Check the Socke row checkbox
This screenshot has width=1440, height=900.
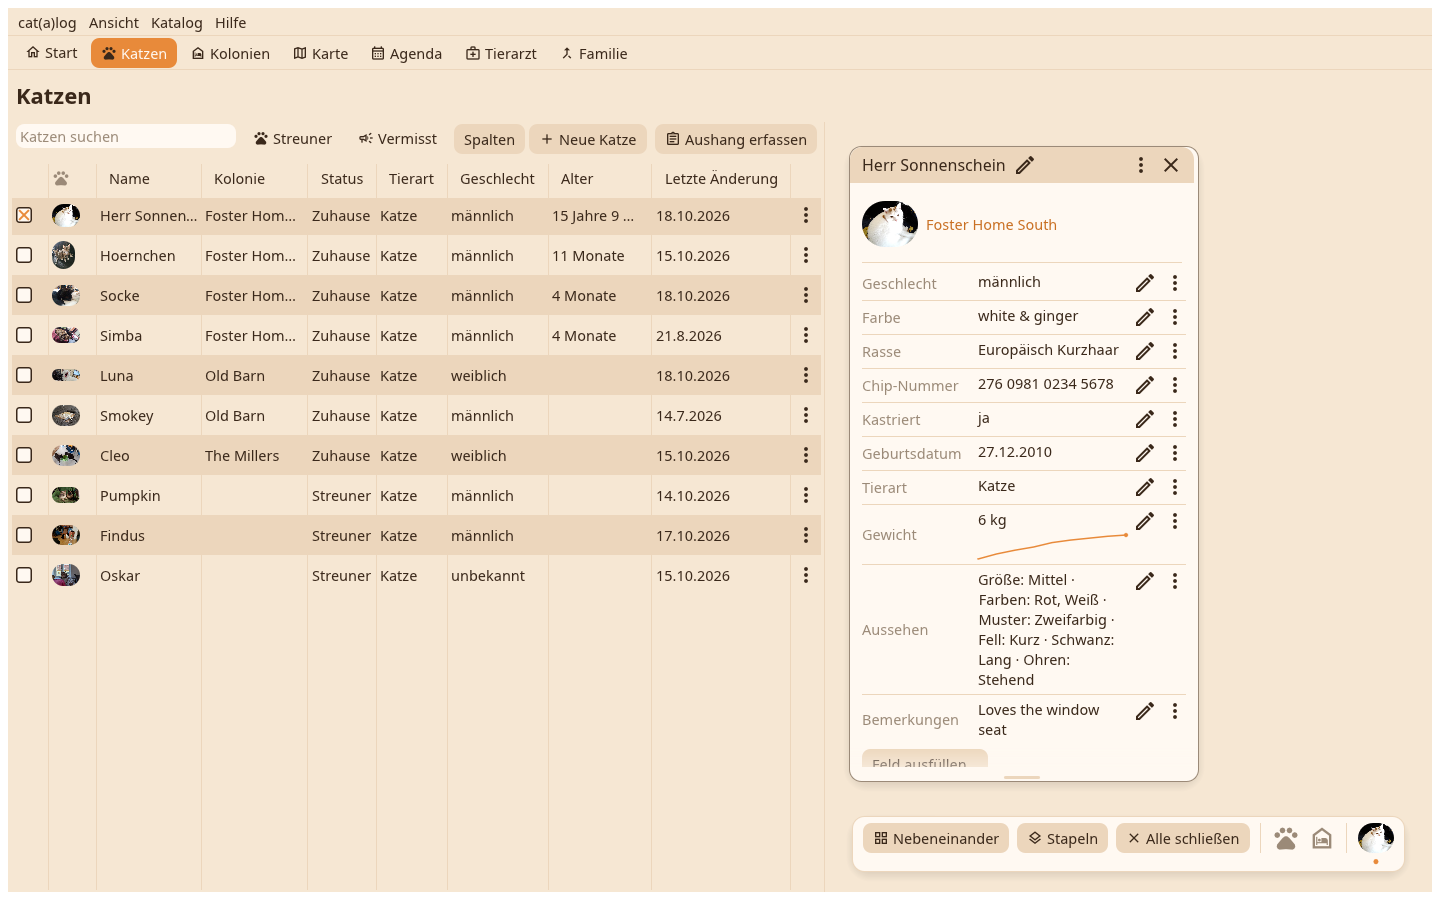(24, 295)
